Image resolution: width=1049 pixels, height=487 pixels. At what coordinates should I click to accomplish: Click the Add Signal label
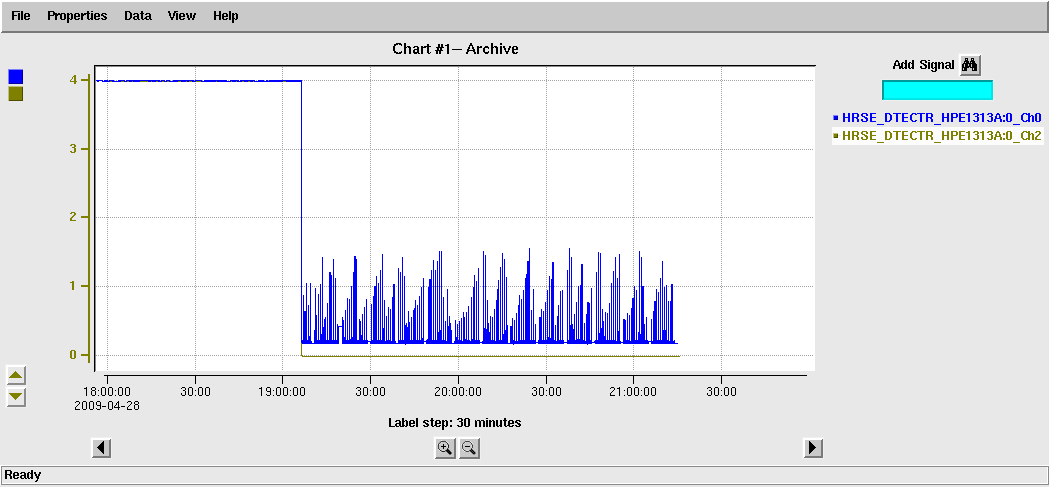pyautogui.click(x=923, y=65)
